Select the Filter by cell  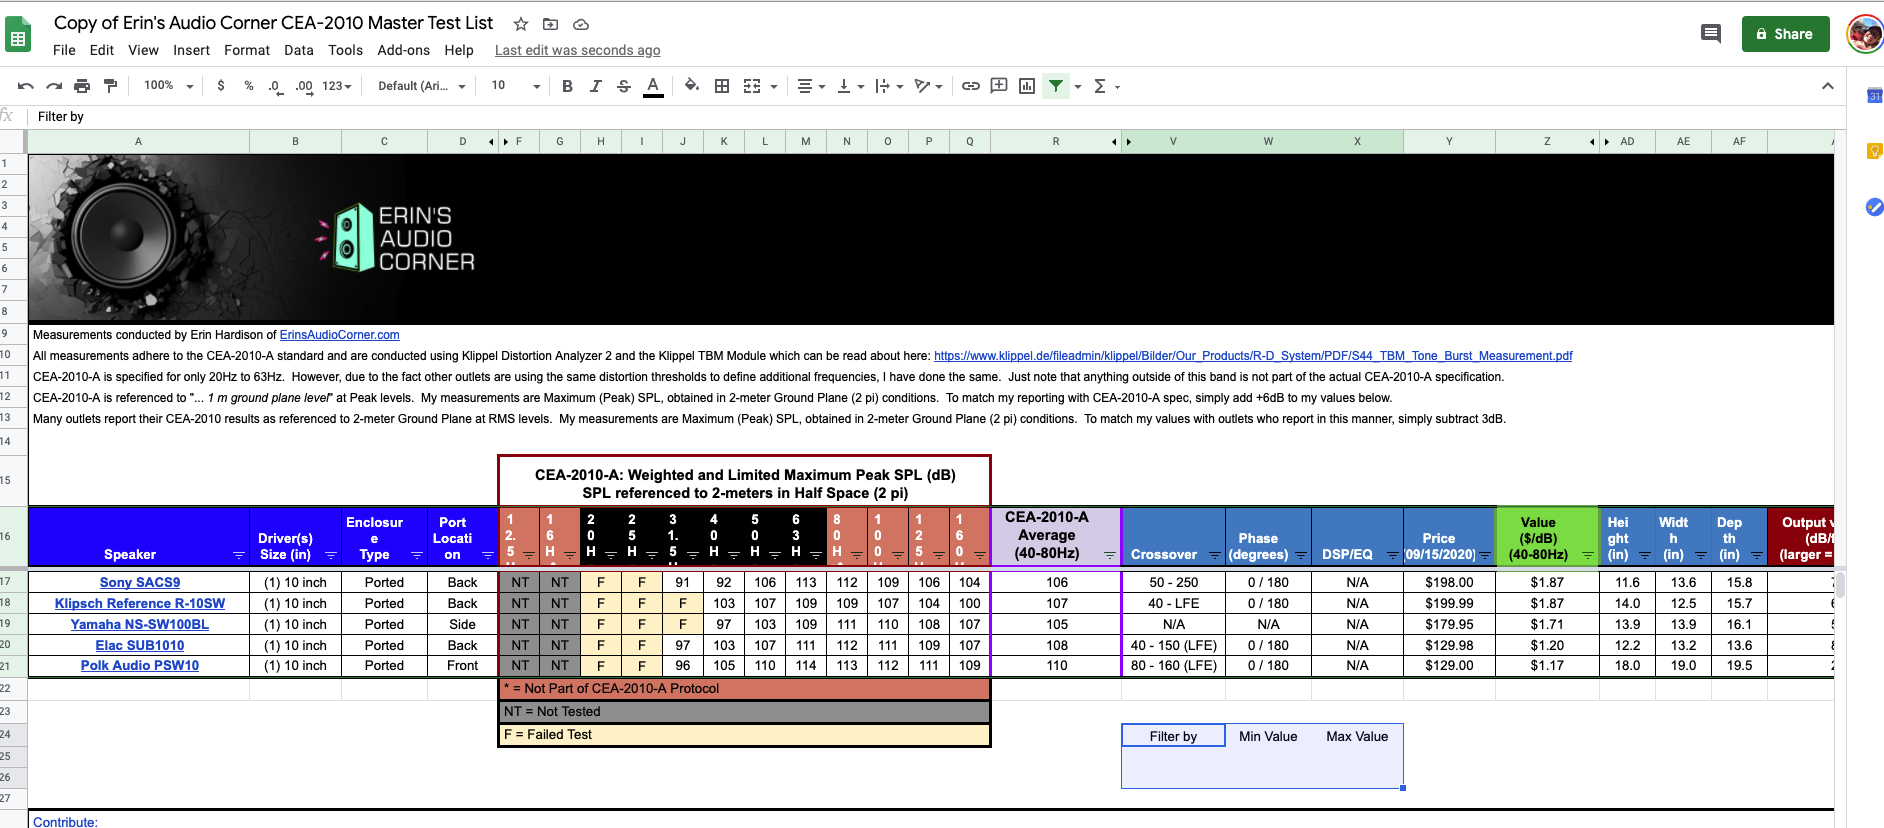coord(1173,736)
